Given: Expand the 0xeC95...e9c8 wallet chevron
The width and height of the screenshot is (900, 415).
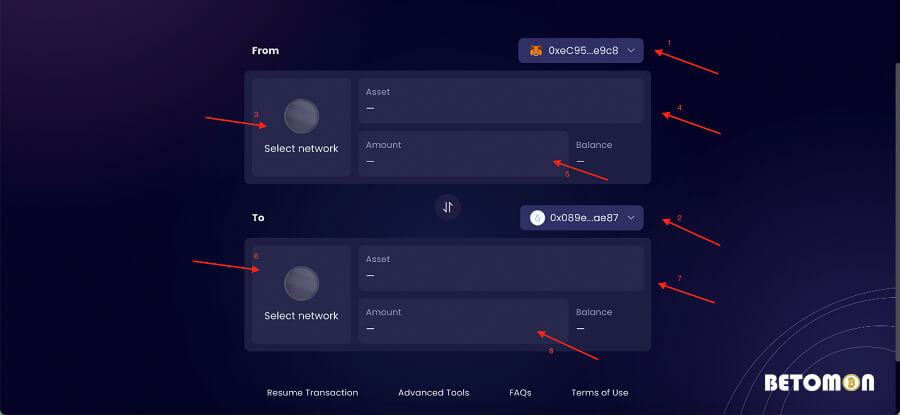Looking at the screenshot, I should [631, 51].
